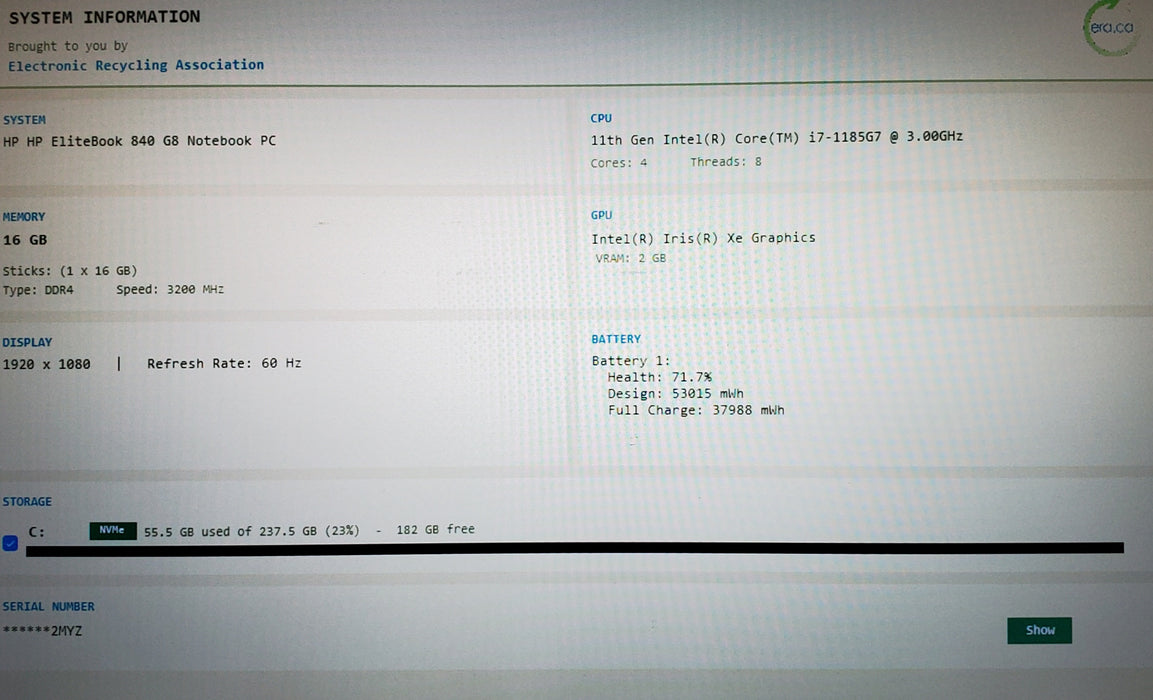
Task: Open the Electronic Recycling Association link
Action: coord(136,65)
